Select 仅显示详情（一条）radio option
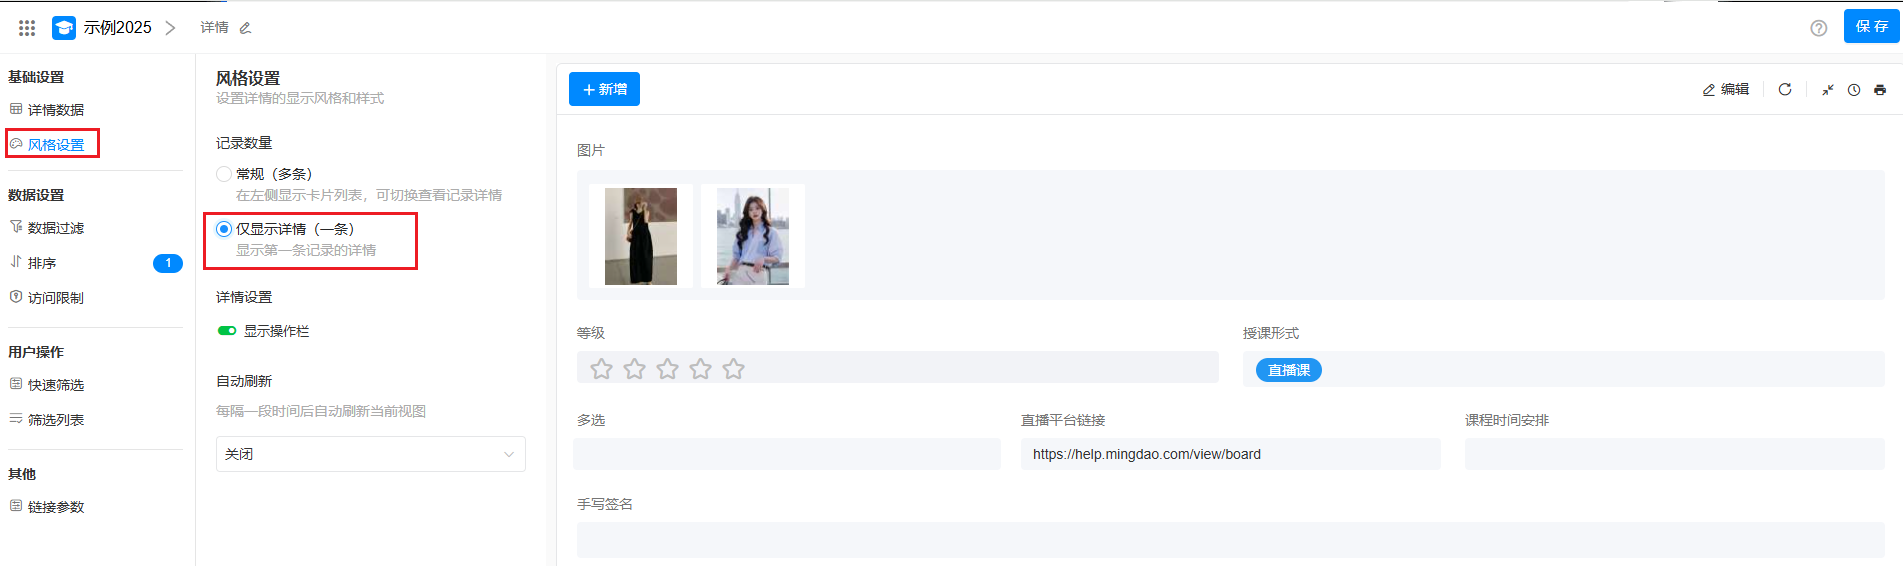 pos(224,229)
